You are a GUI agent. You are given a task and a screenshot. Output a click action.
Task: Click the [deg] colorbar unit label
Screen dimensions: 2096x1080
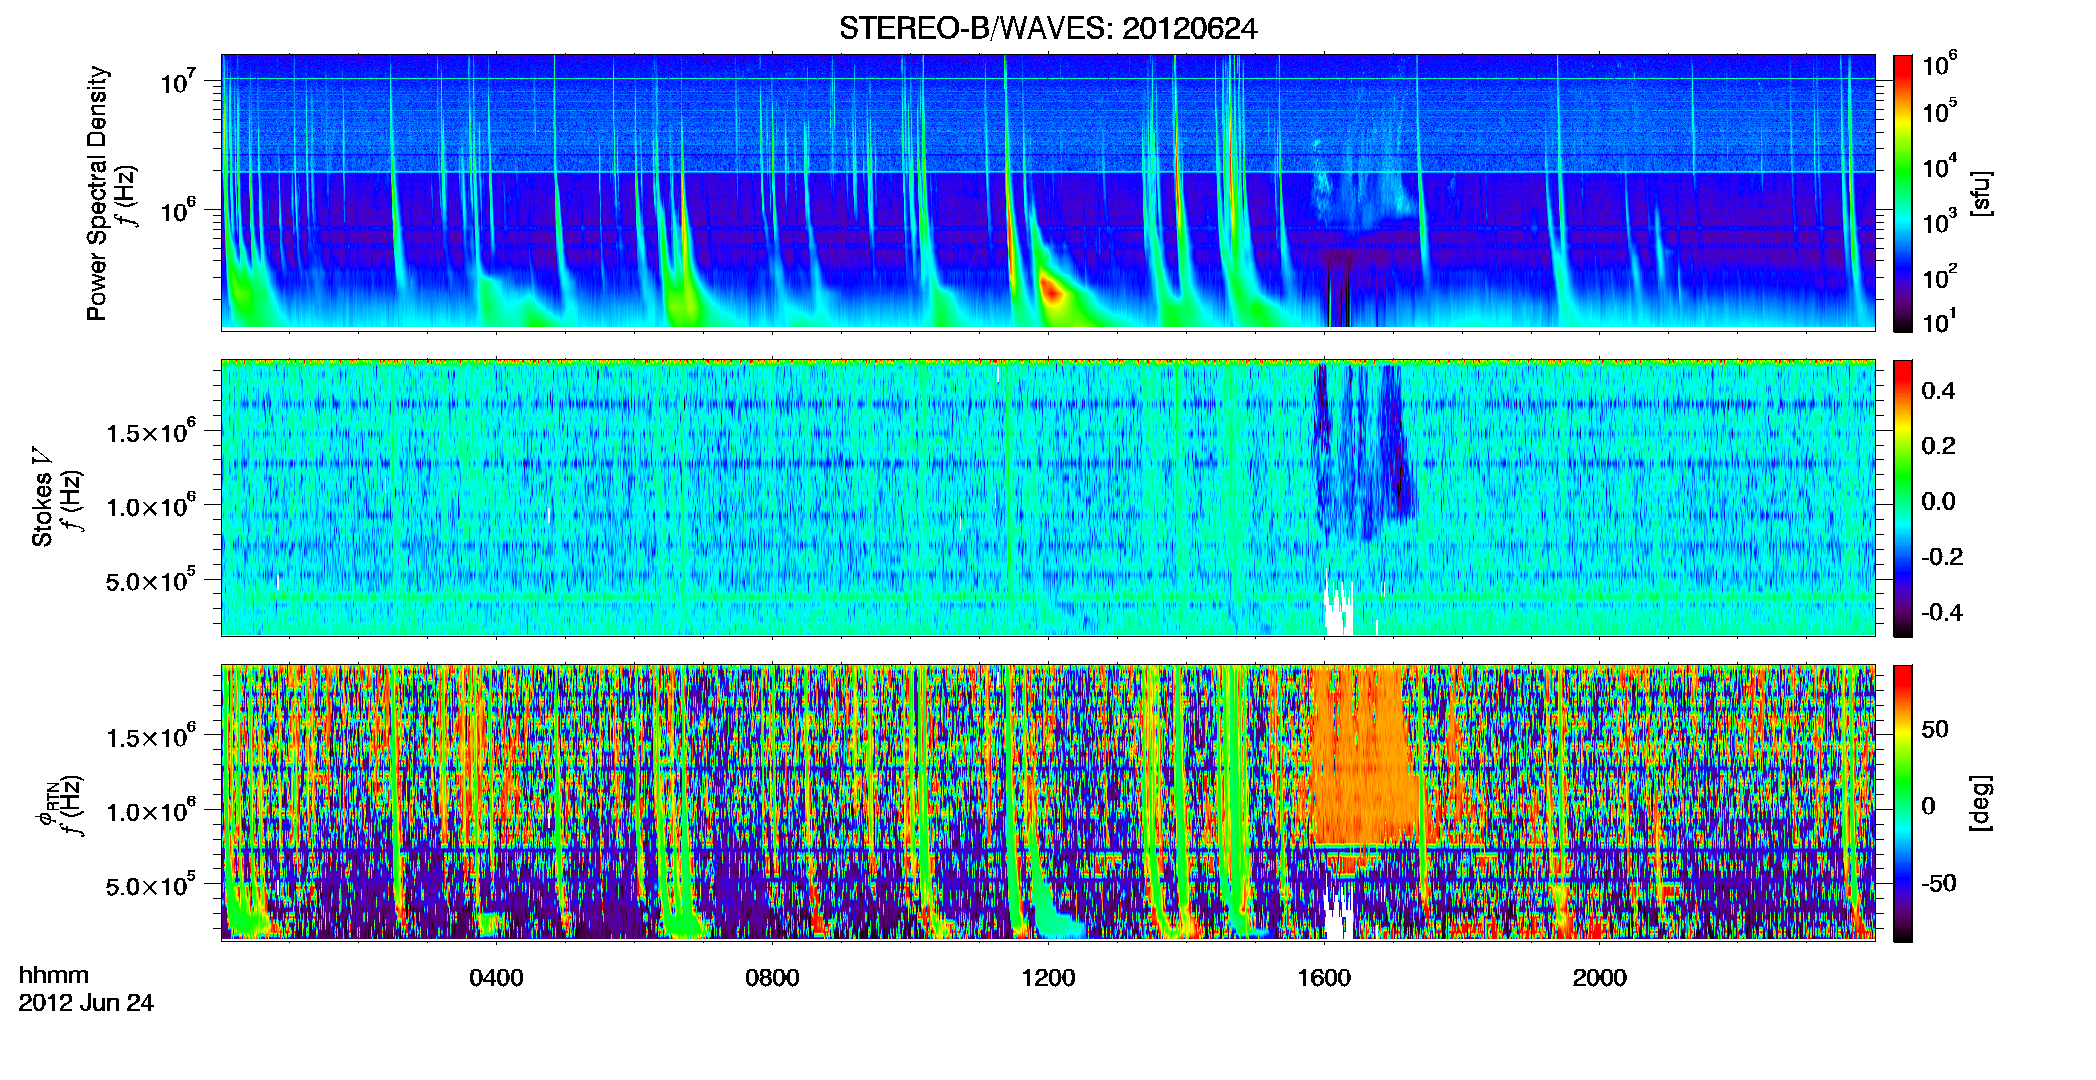1980,803
